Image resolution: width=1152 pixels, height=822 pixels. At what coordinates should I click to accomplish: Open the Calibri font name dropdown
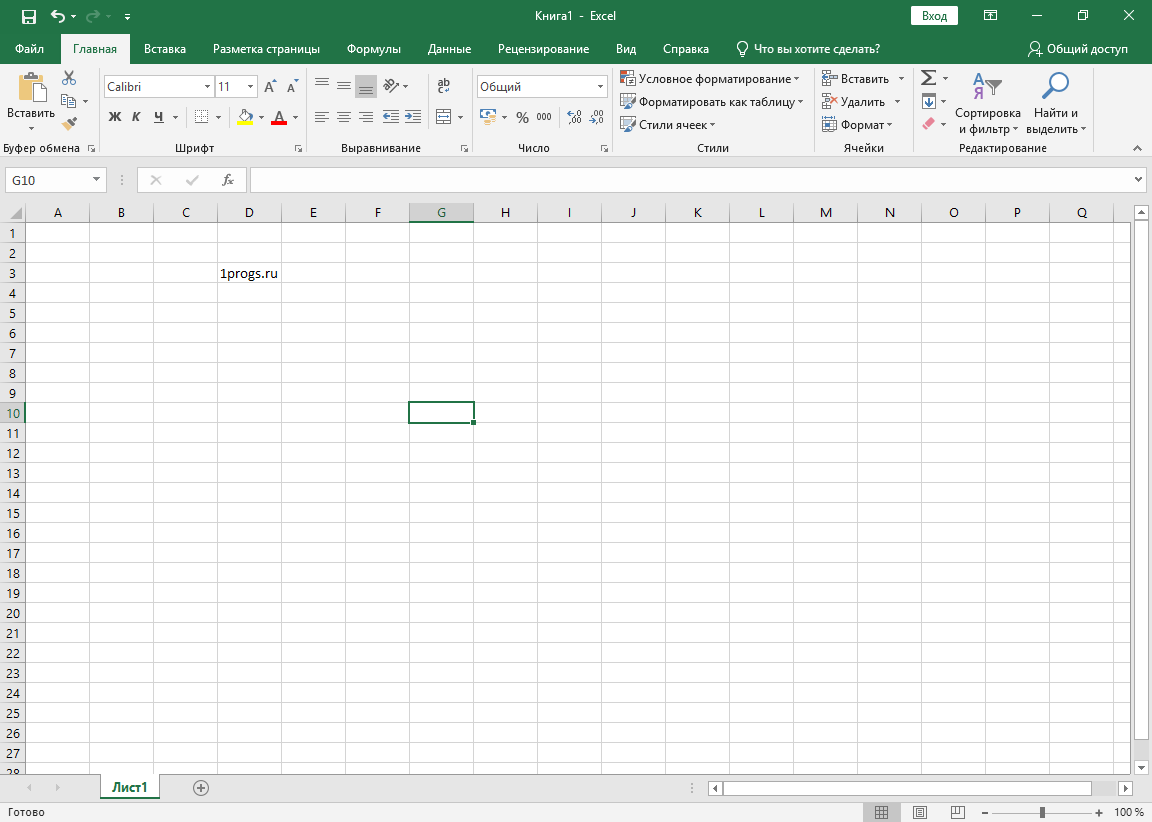pyautogui.click(x=207, y=87)
